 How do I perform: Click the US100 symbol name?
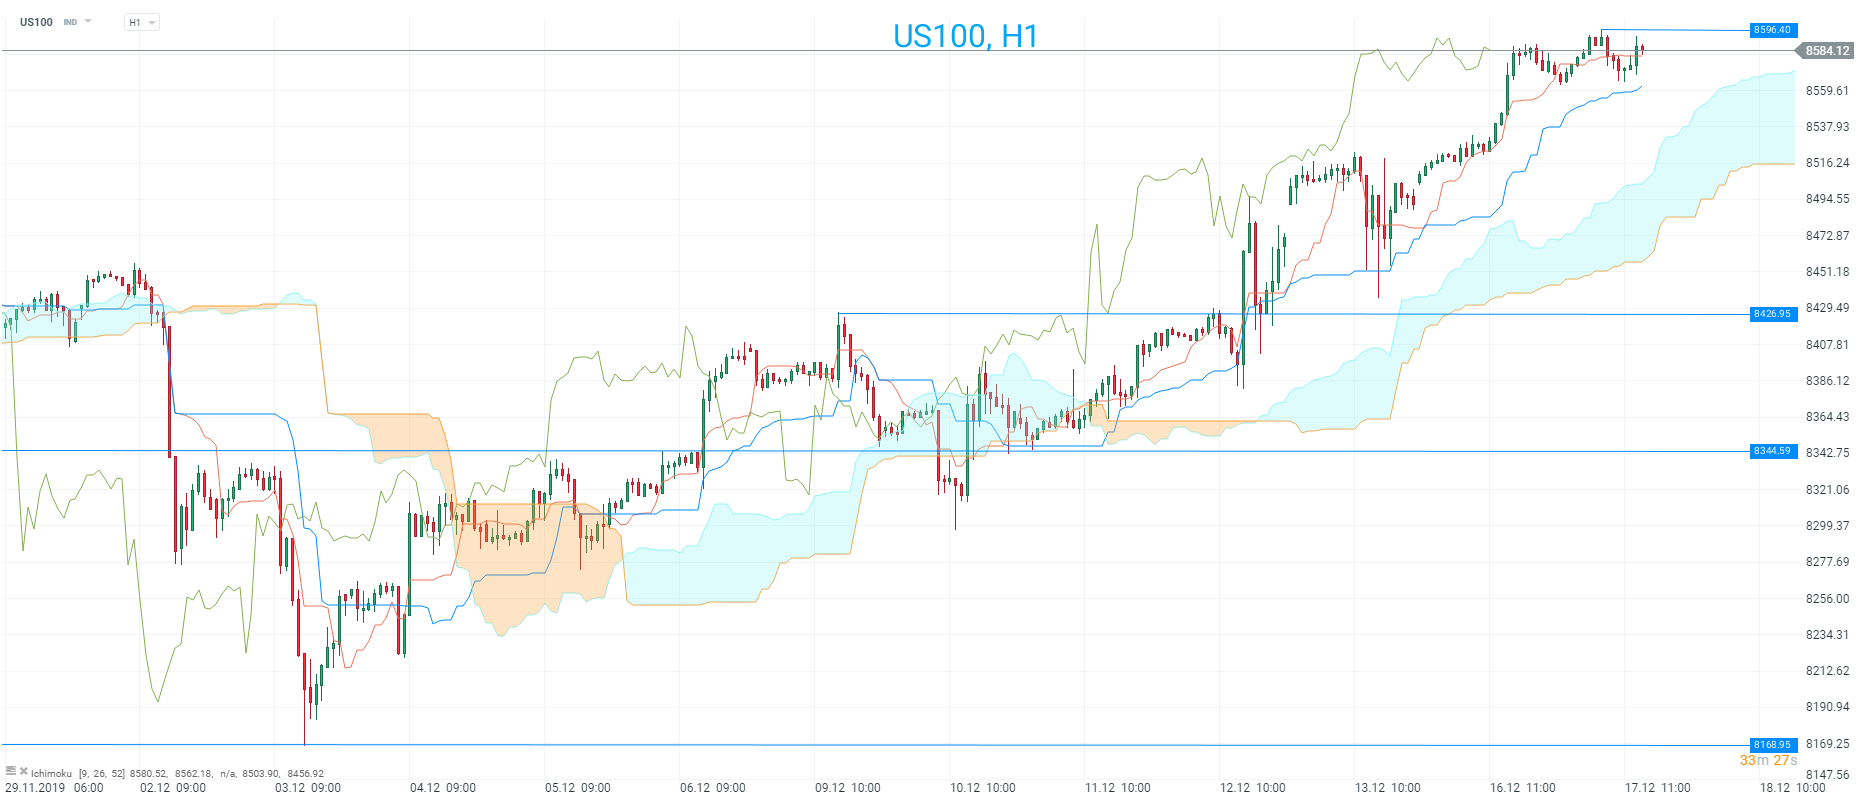click(x=36, y=22)
